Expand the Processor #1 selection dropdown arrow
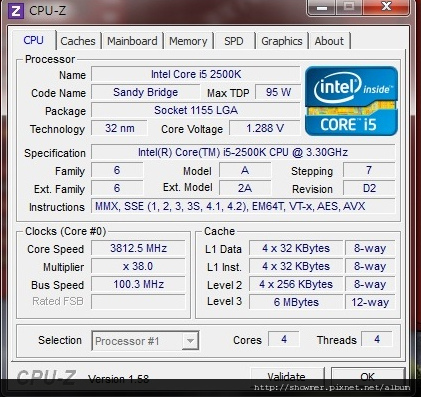Screen dimensions: 421x397 click(190, 341)
